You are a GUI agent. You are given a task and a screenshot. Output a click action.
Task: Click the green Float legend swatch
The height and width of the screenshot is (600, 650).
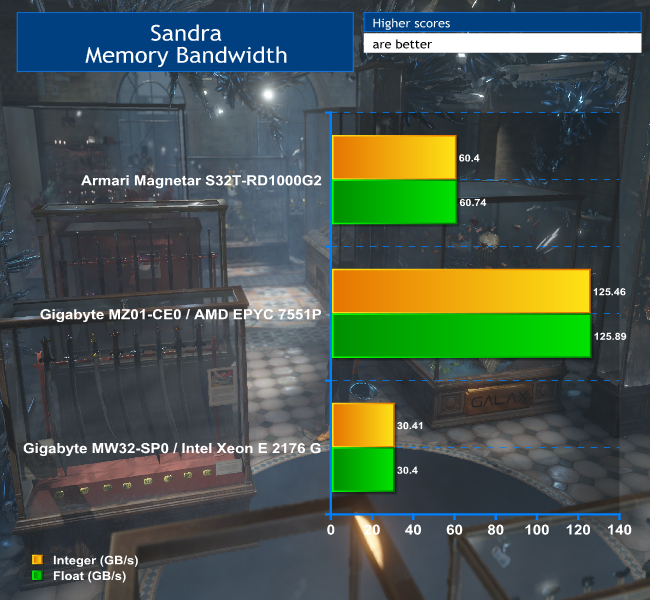tap(37, 576)
